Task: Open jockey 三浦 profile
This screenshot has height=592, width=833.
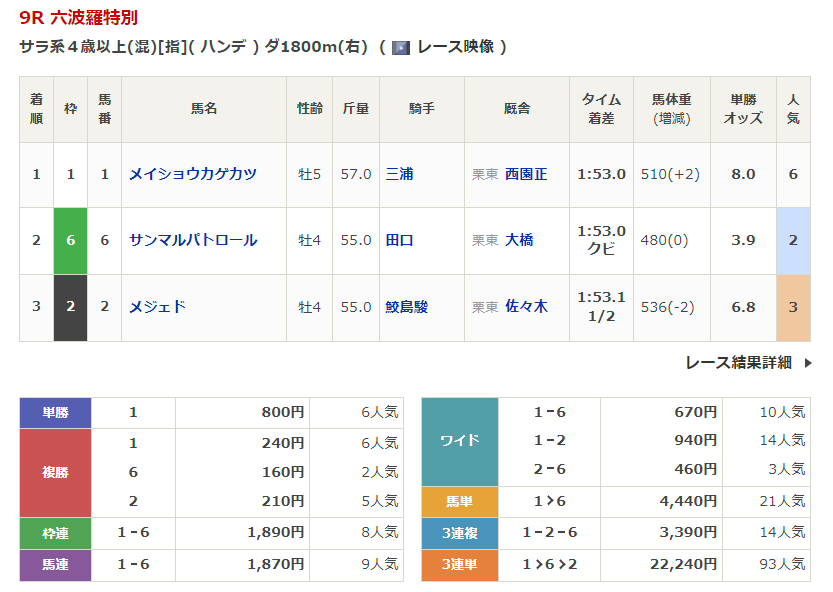Action: tap(399, 174)
